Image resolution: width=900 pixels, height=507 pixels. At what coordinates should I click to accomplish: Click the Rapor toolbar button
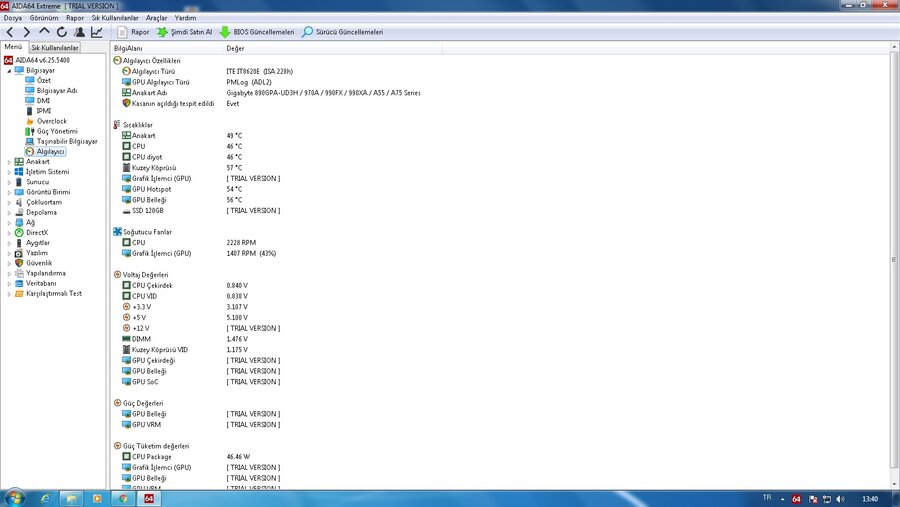133,32
